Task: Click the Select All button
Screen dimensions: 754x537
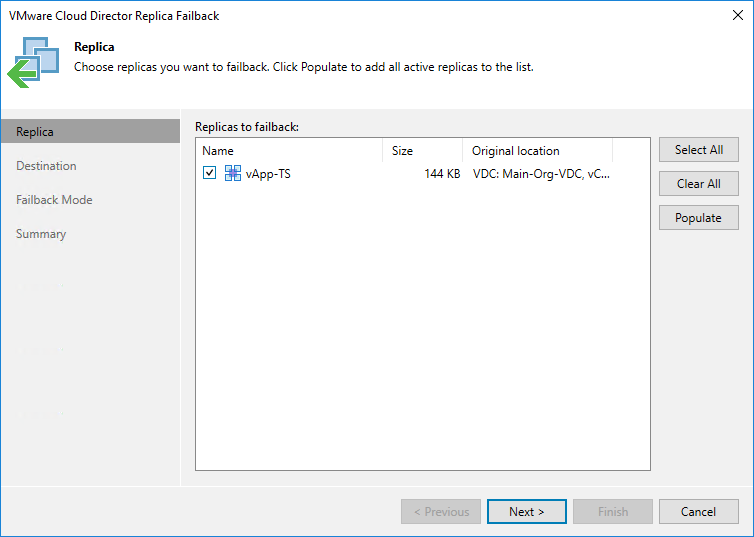Action: click(x=699, y=150)
